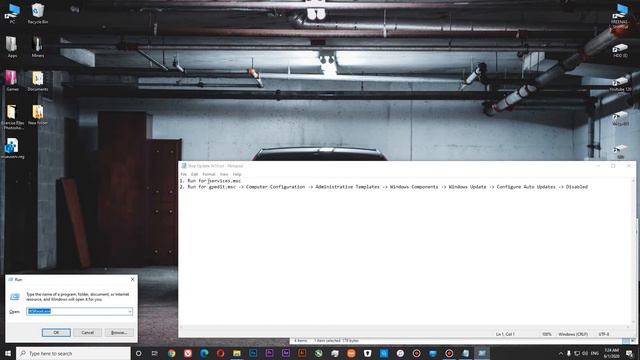Click the Windows Start button
Screen dimensions: 640x360
click(8, 353)
